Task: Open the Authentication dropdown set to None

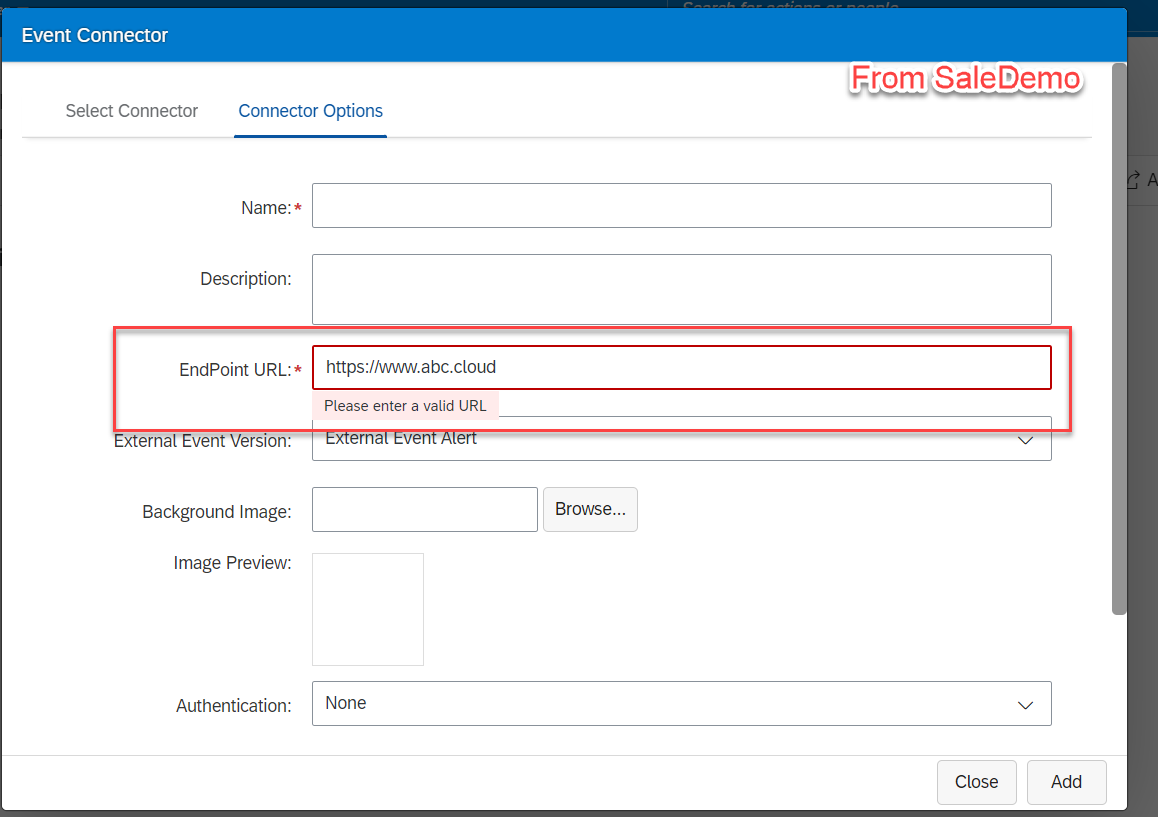Action: (x=681, y=703)
